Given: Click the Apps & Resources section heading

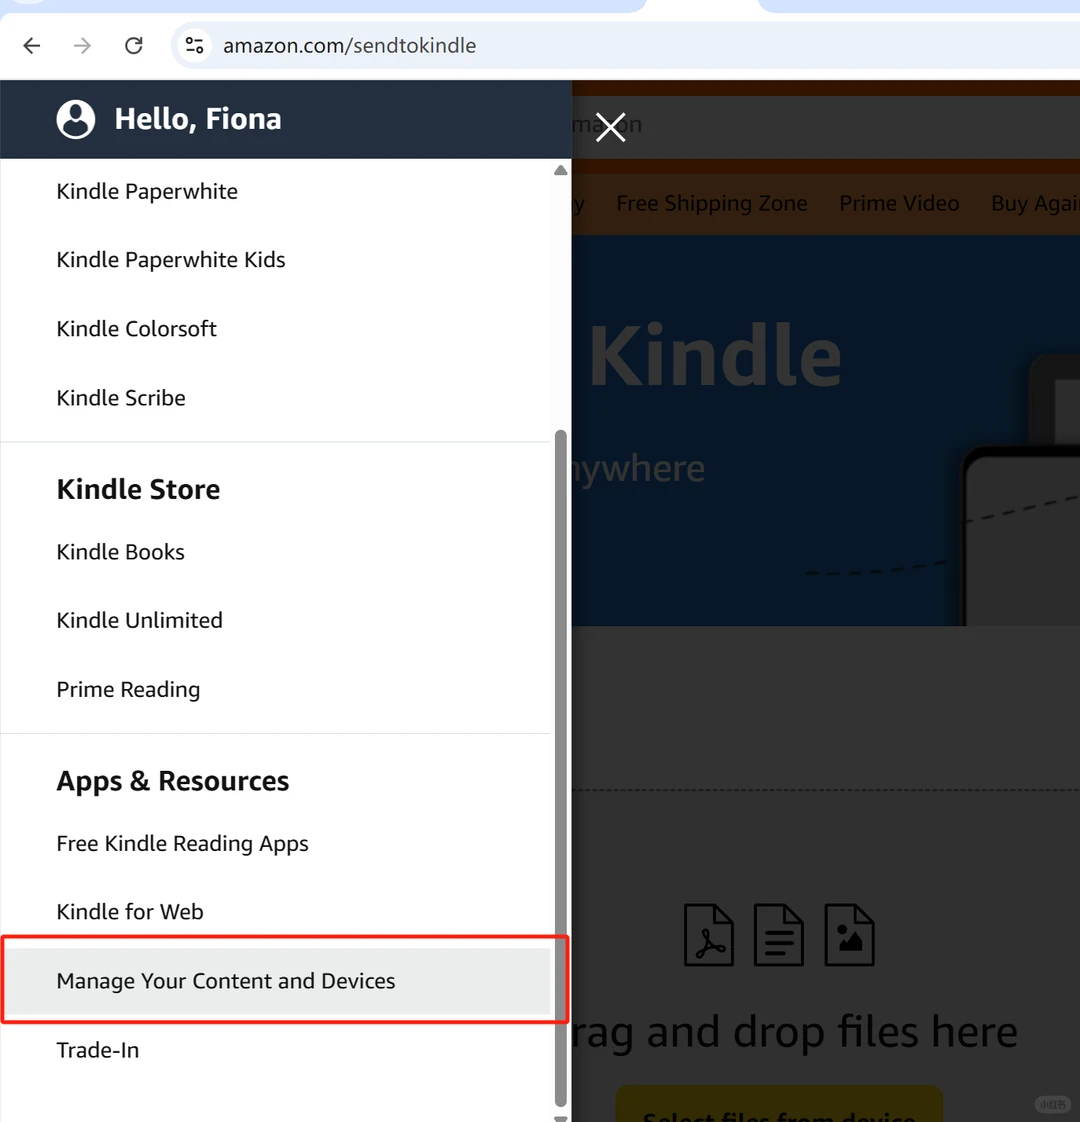Looking at the screenshot, I should (x=172, y=781).
